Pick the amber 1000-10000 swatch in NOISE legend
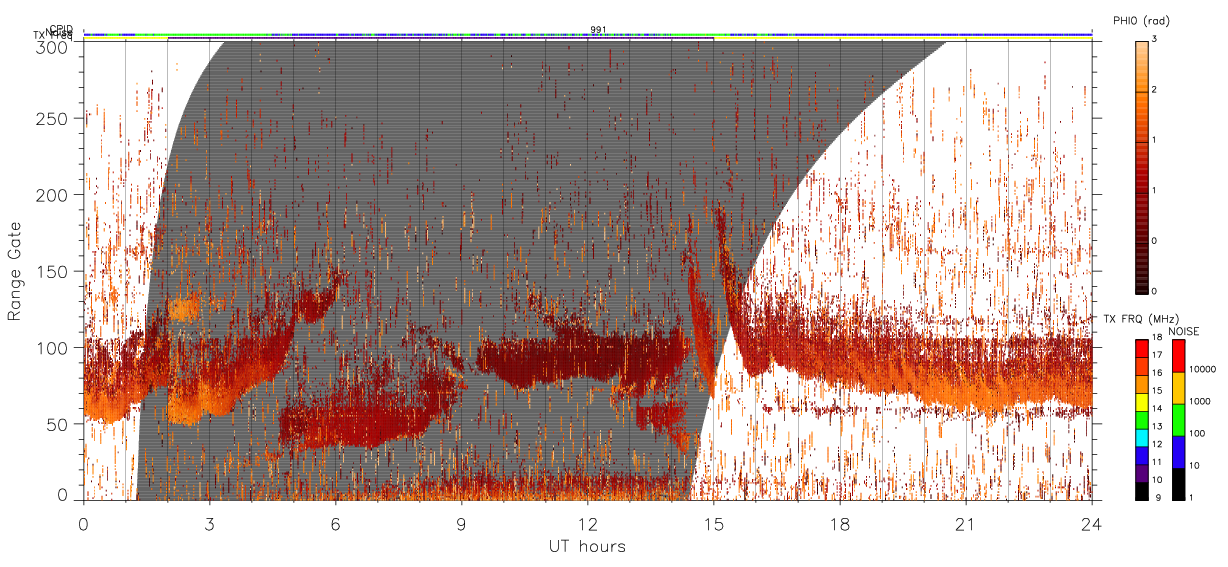Screen dimensions: 1228x567 click(1179, 386)
